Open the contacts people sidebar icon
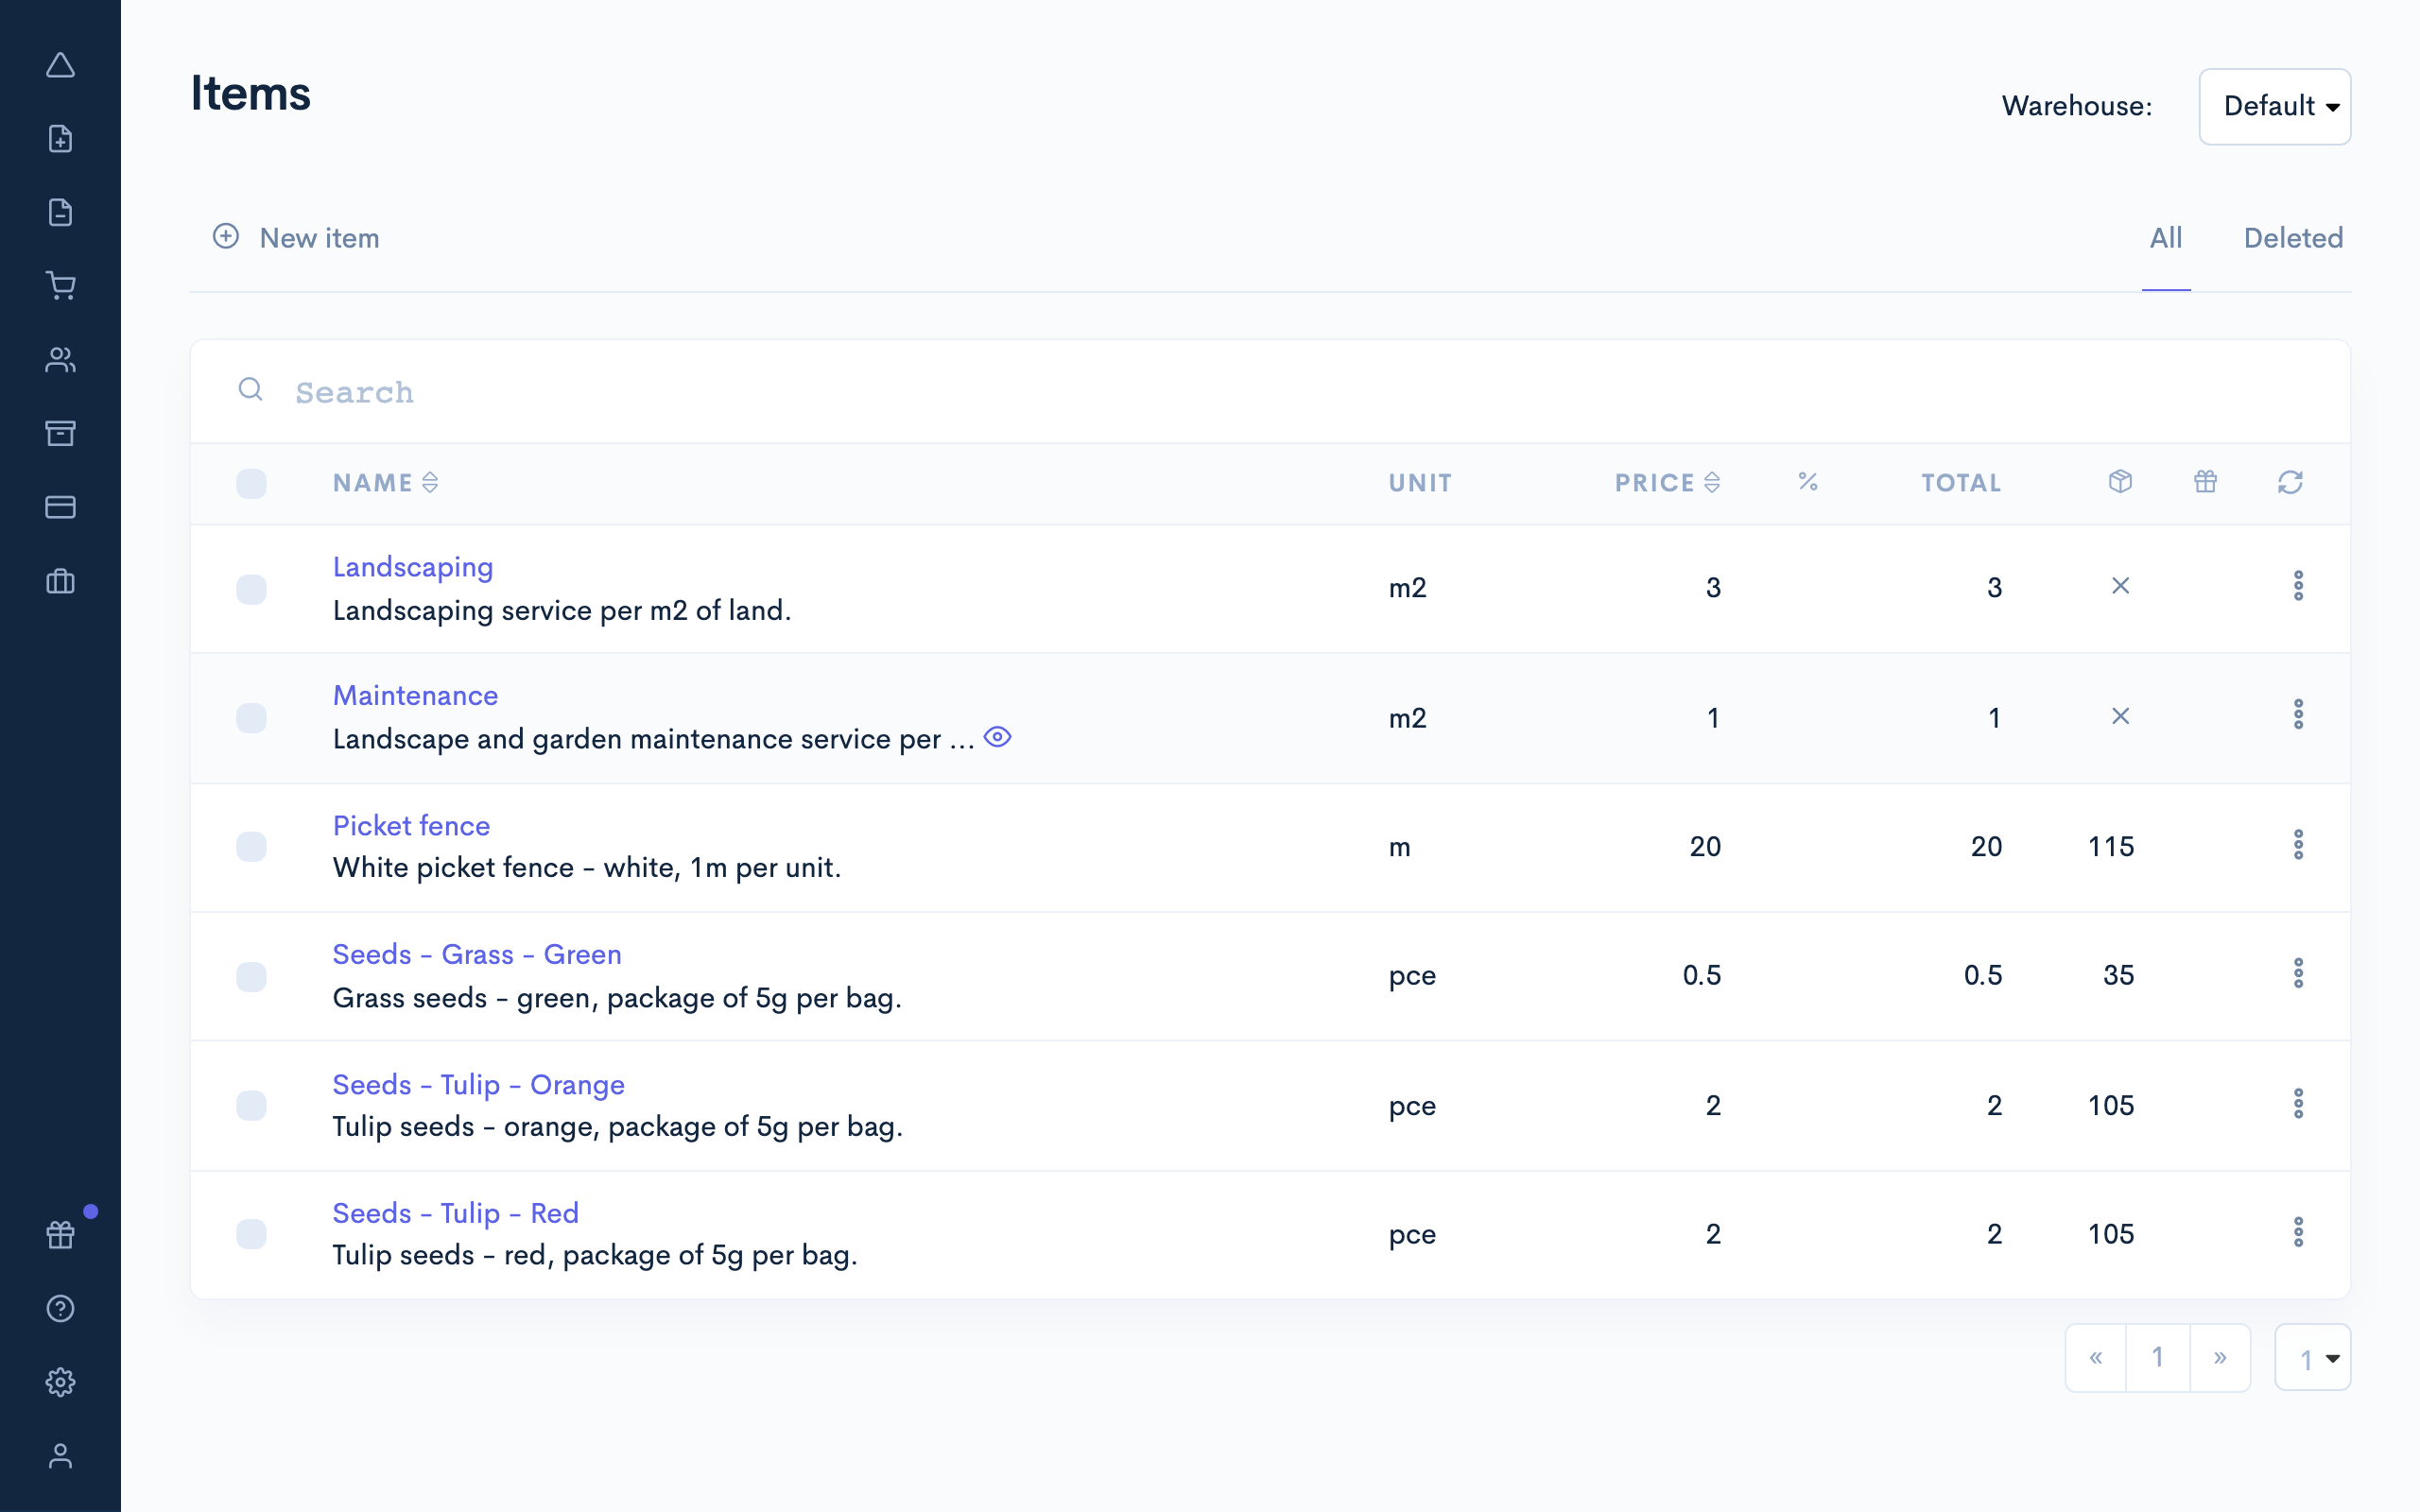 pyautogui.click(x=60, y=360)
